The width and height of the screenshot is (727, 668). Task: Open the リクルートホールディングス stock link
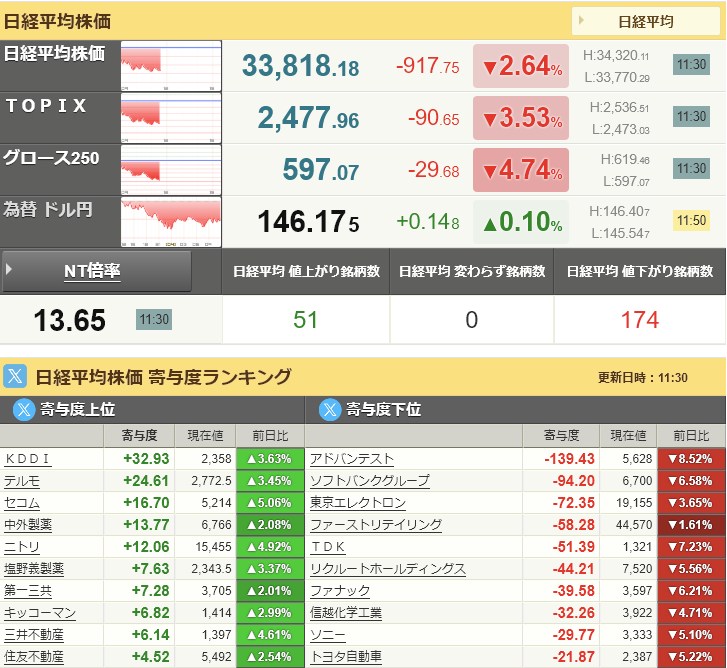pos(388,569)
